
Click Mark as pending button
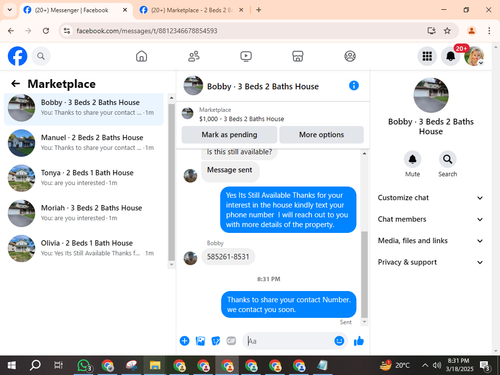point(229,135)
